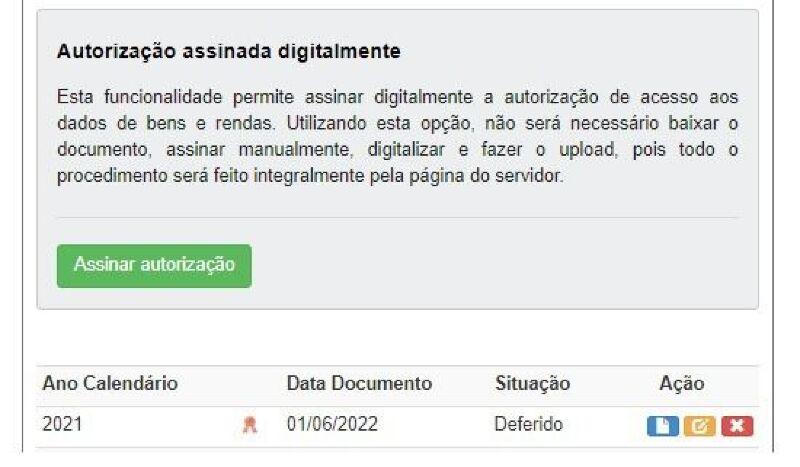Click the 2021 year cell
This screenshot has height=467, width=800.
point(62,424)
